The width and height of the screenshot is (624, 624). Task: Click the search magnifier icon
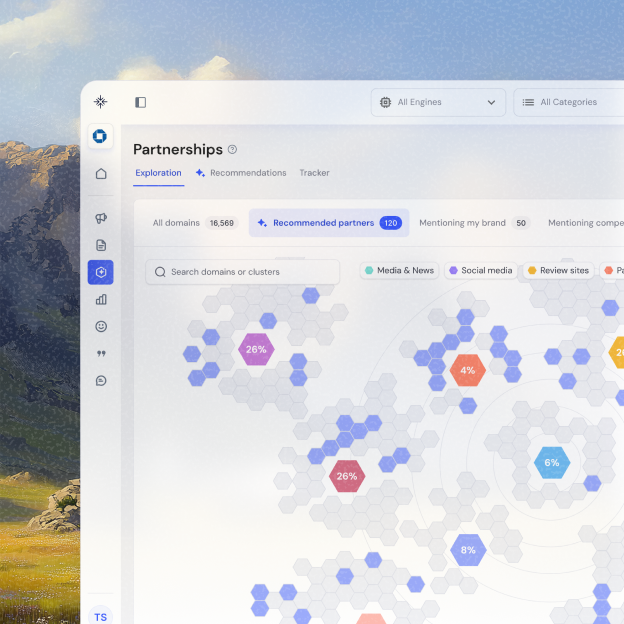point(160,272)
